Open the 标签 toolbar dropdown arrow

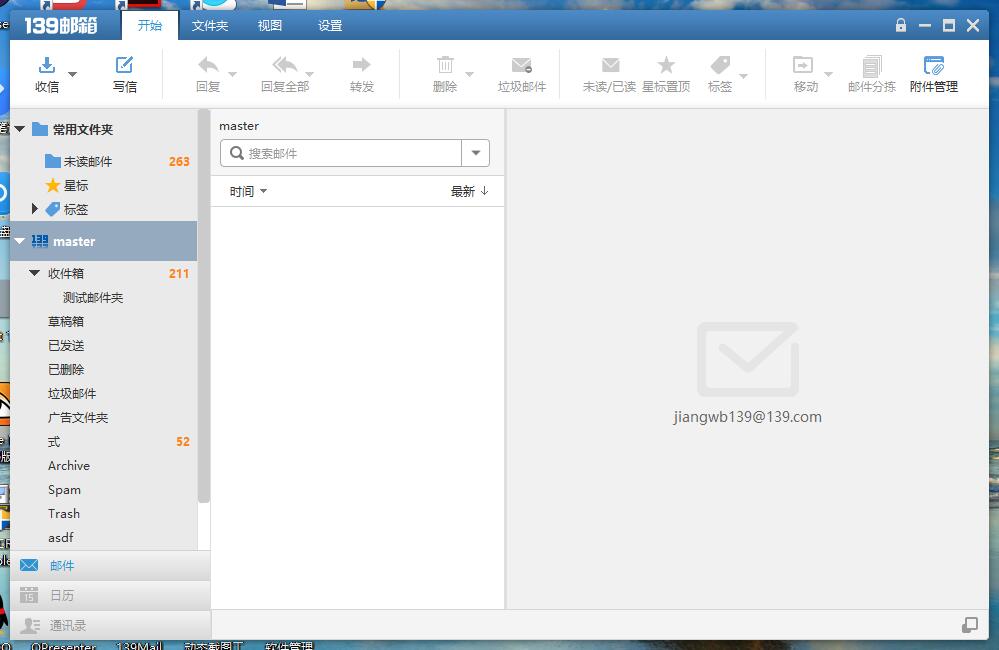point(743,75)
